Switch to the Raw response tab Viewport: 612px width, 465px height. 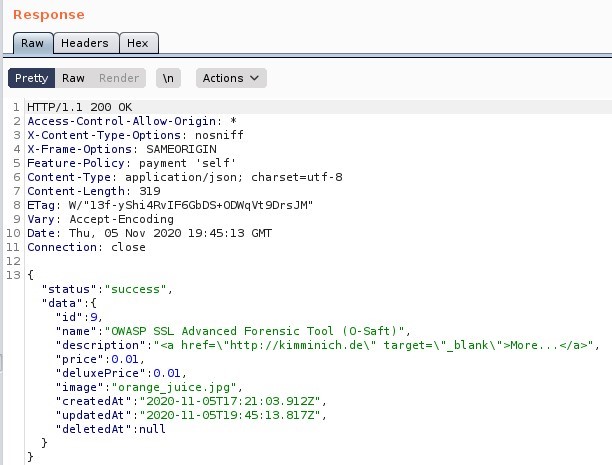(x=33, y=43)
